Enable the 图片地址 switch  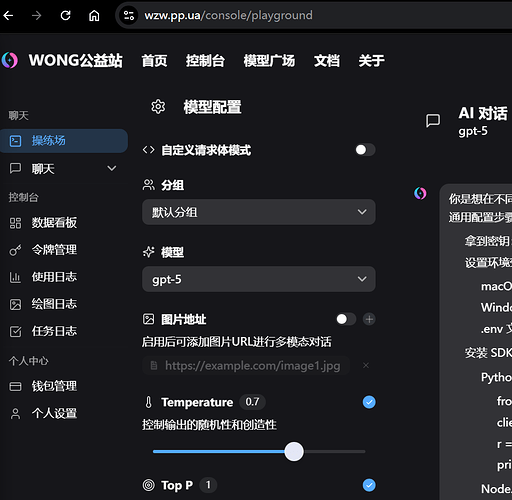[x=346, y=319]
